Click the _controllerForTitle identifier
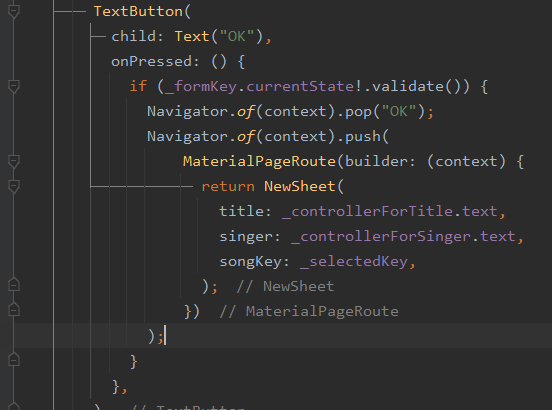This screenshot has width=552, height=410. tap(368, 212)
